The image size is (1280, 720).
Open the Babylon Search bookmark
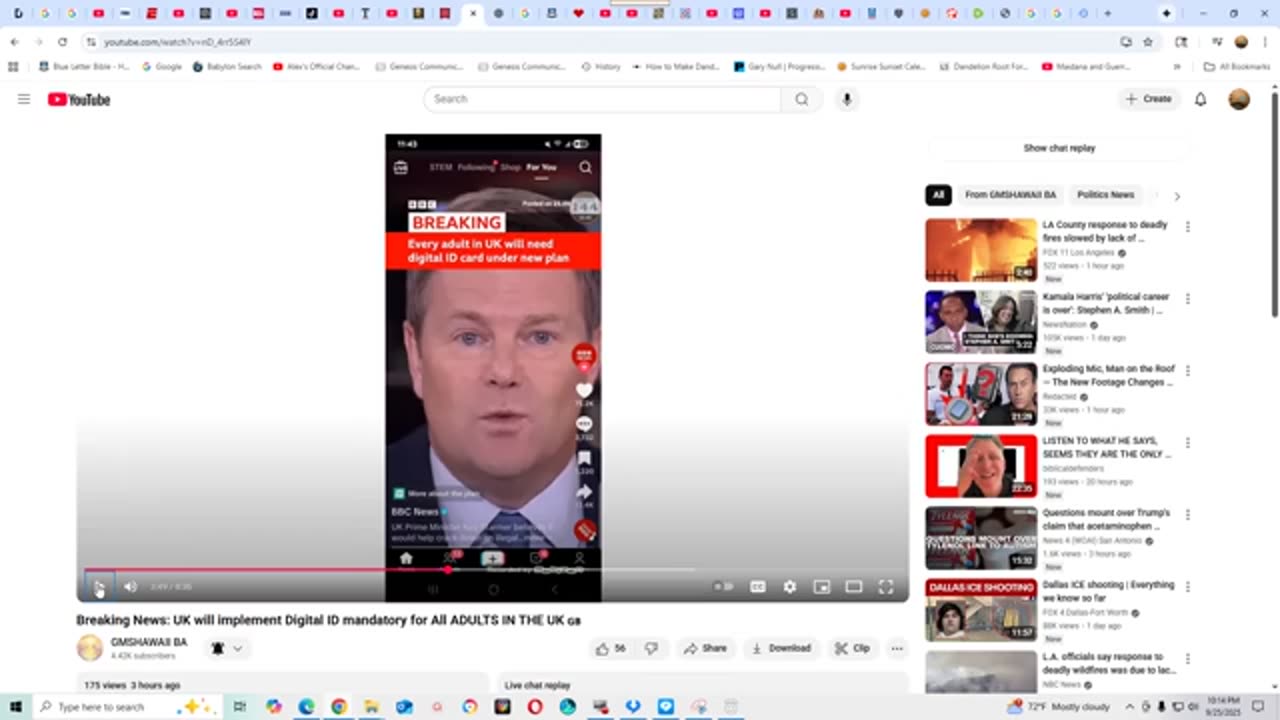coord(227,67)
